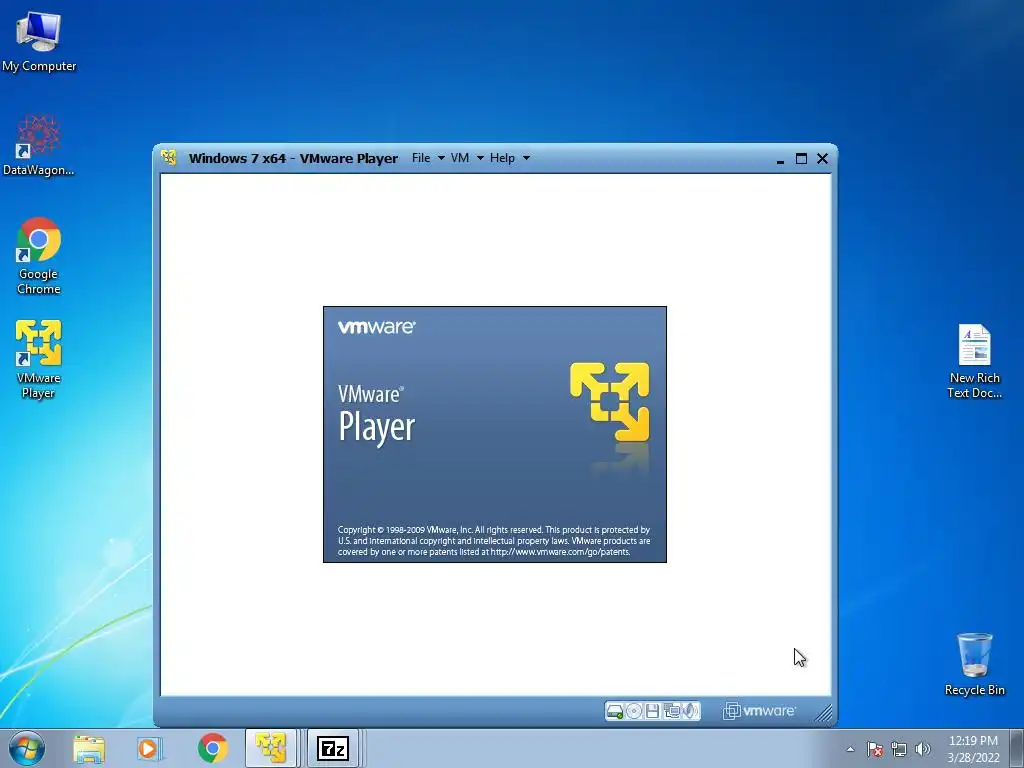The image size is (1024, 768).
Task: Click the VMware Player title bar icon
Action: [169, 157]
